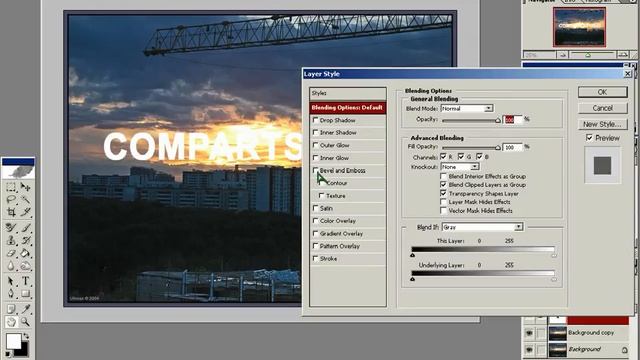The height and width of the screenshot is (360, 640).
Task: Select the Rectangular Marquee tool
Action: pos(11,187)
